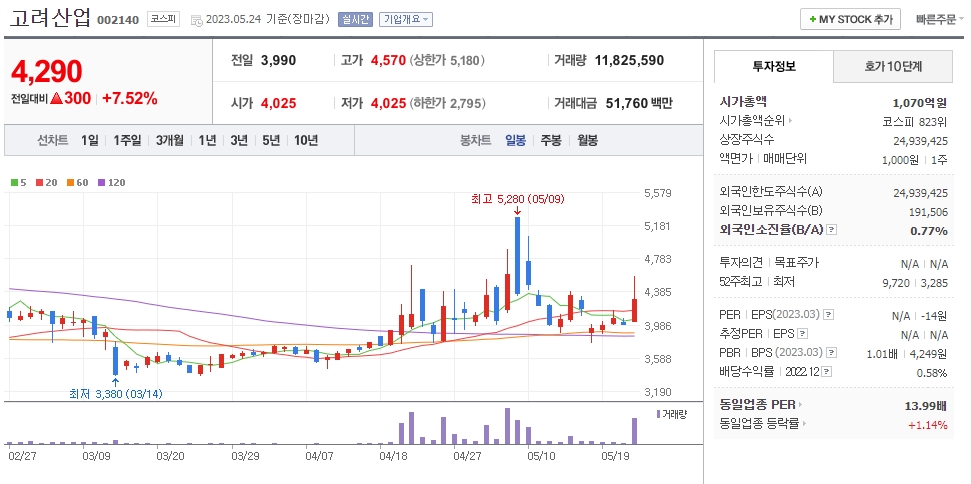The image size is (971, 484).
Task: Open help icon next to 배당수익률 2022.12
Action: pos(827,372)
